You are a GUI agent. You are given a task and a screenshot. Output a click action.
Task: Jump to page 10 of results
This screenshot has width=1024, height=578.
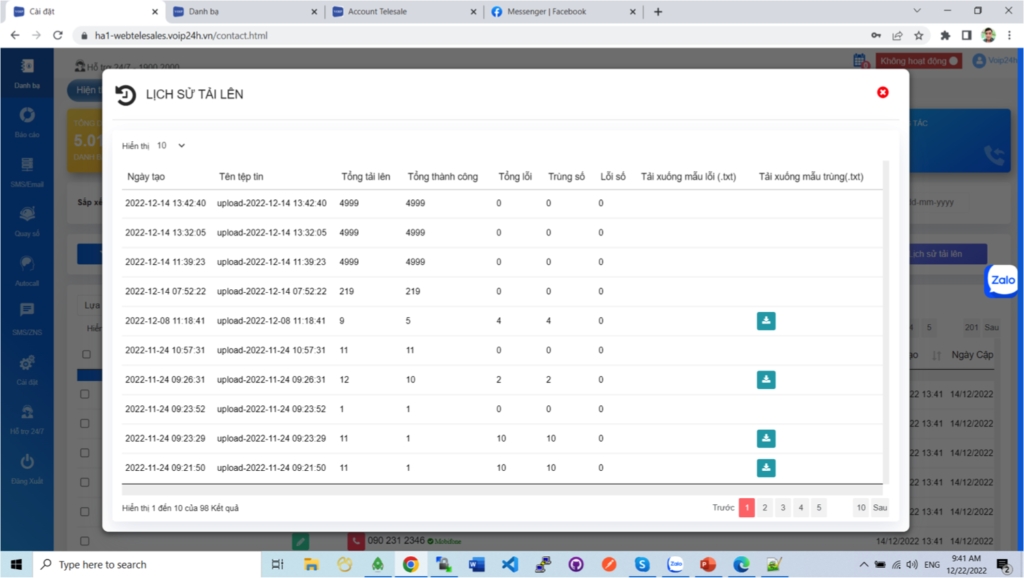[860, 508]
